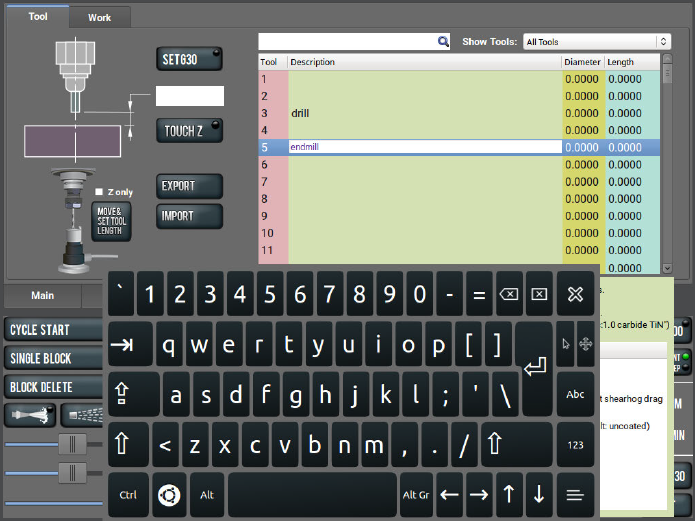Toggle the left Shift key on the keyboard

coord(122,444)
